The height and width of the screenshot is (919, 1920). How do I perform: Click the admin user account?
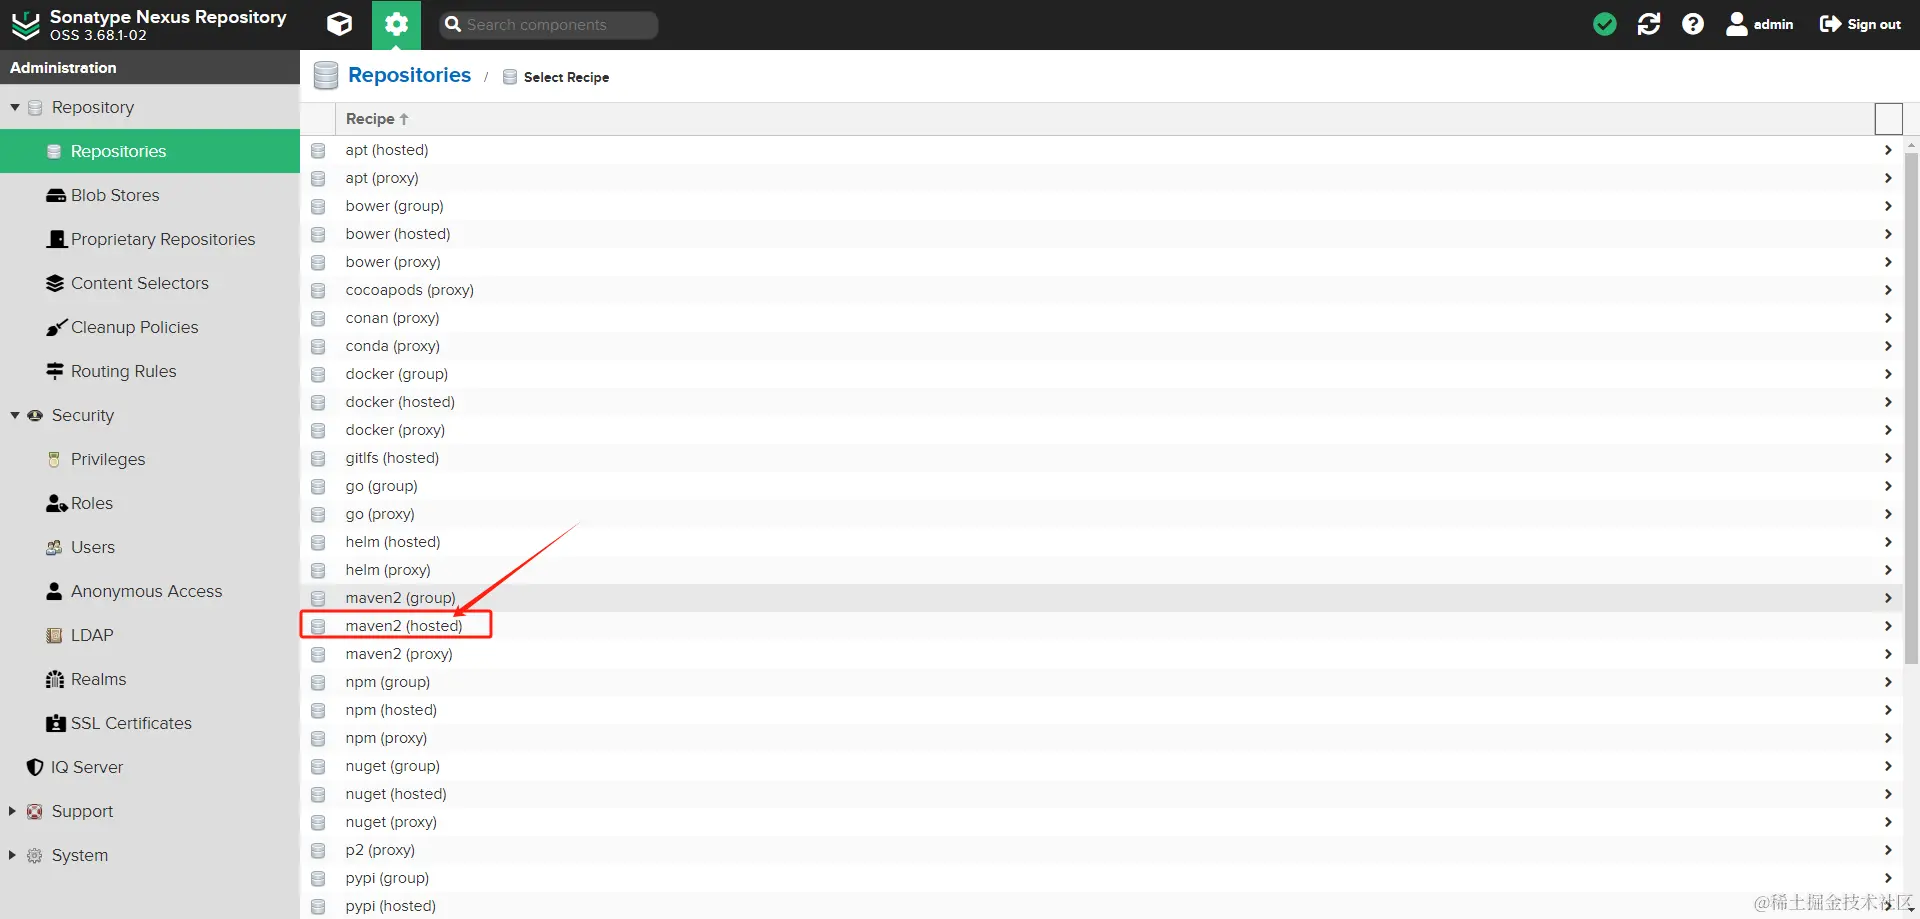[1760, 24]
